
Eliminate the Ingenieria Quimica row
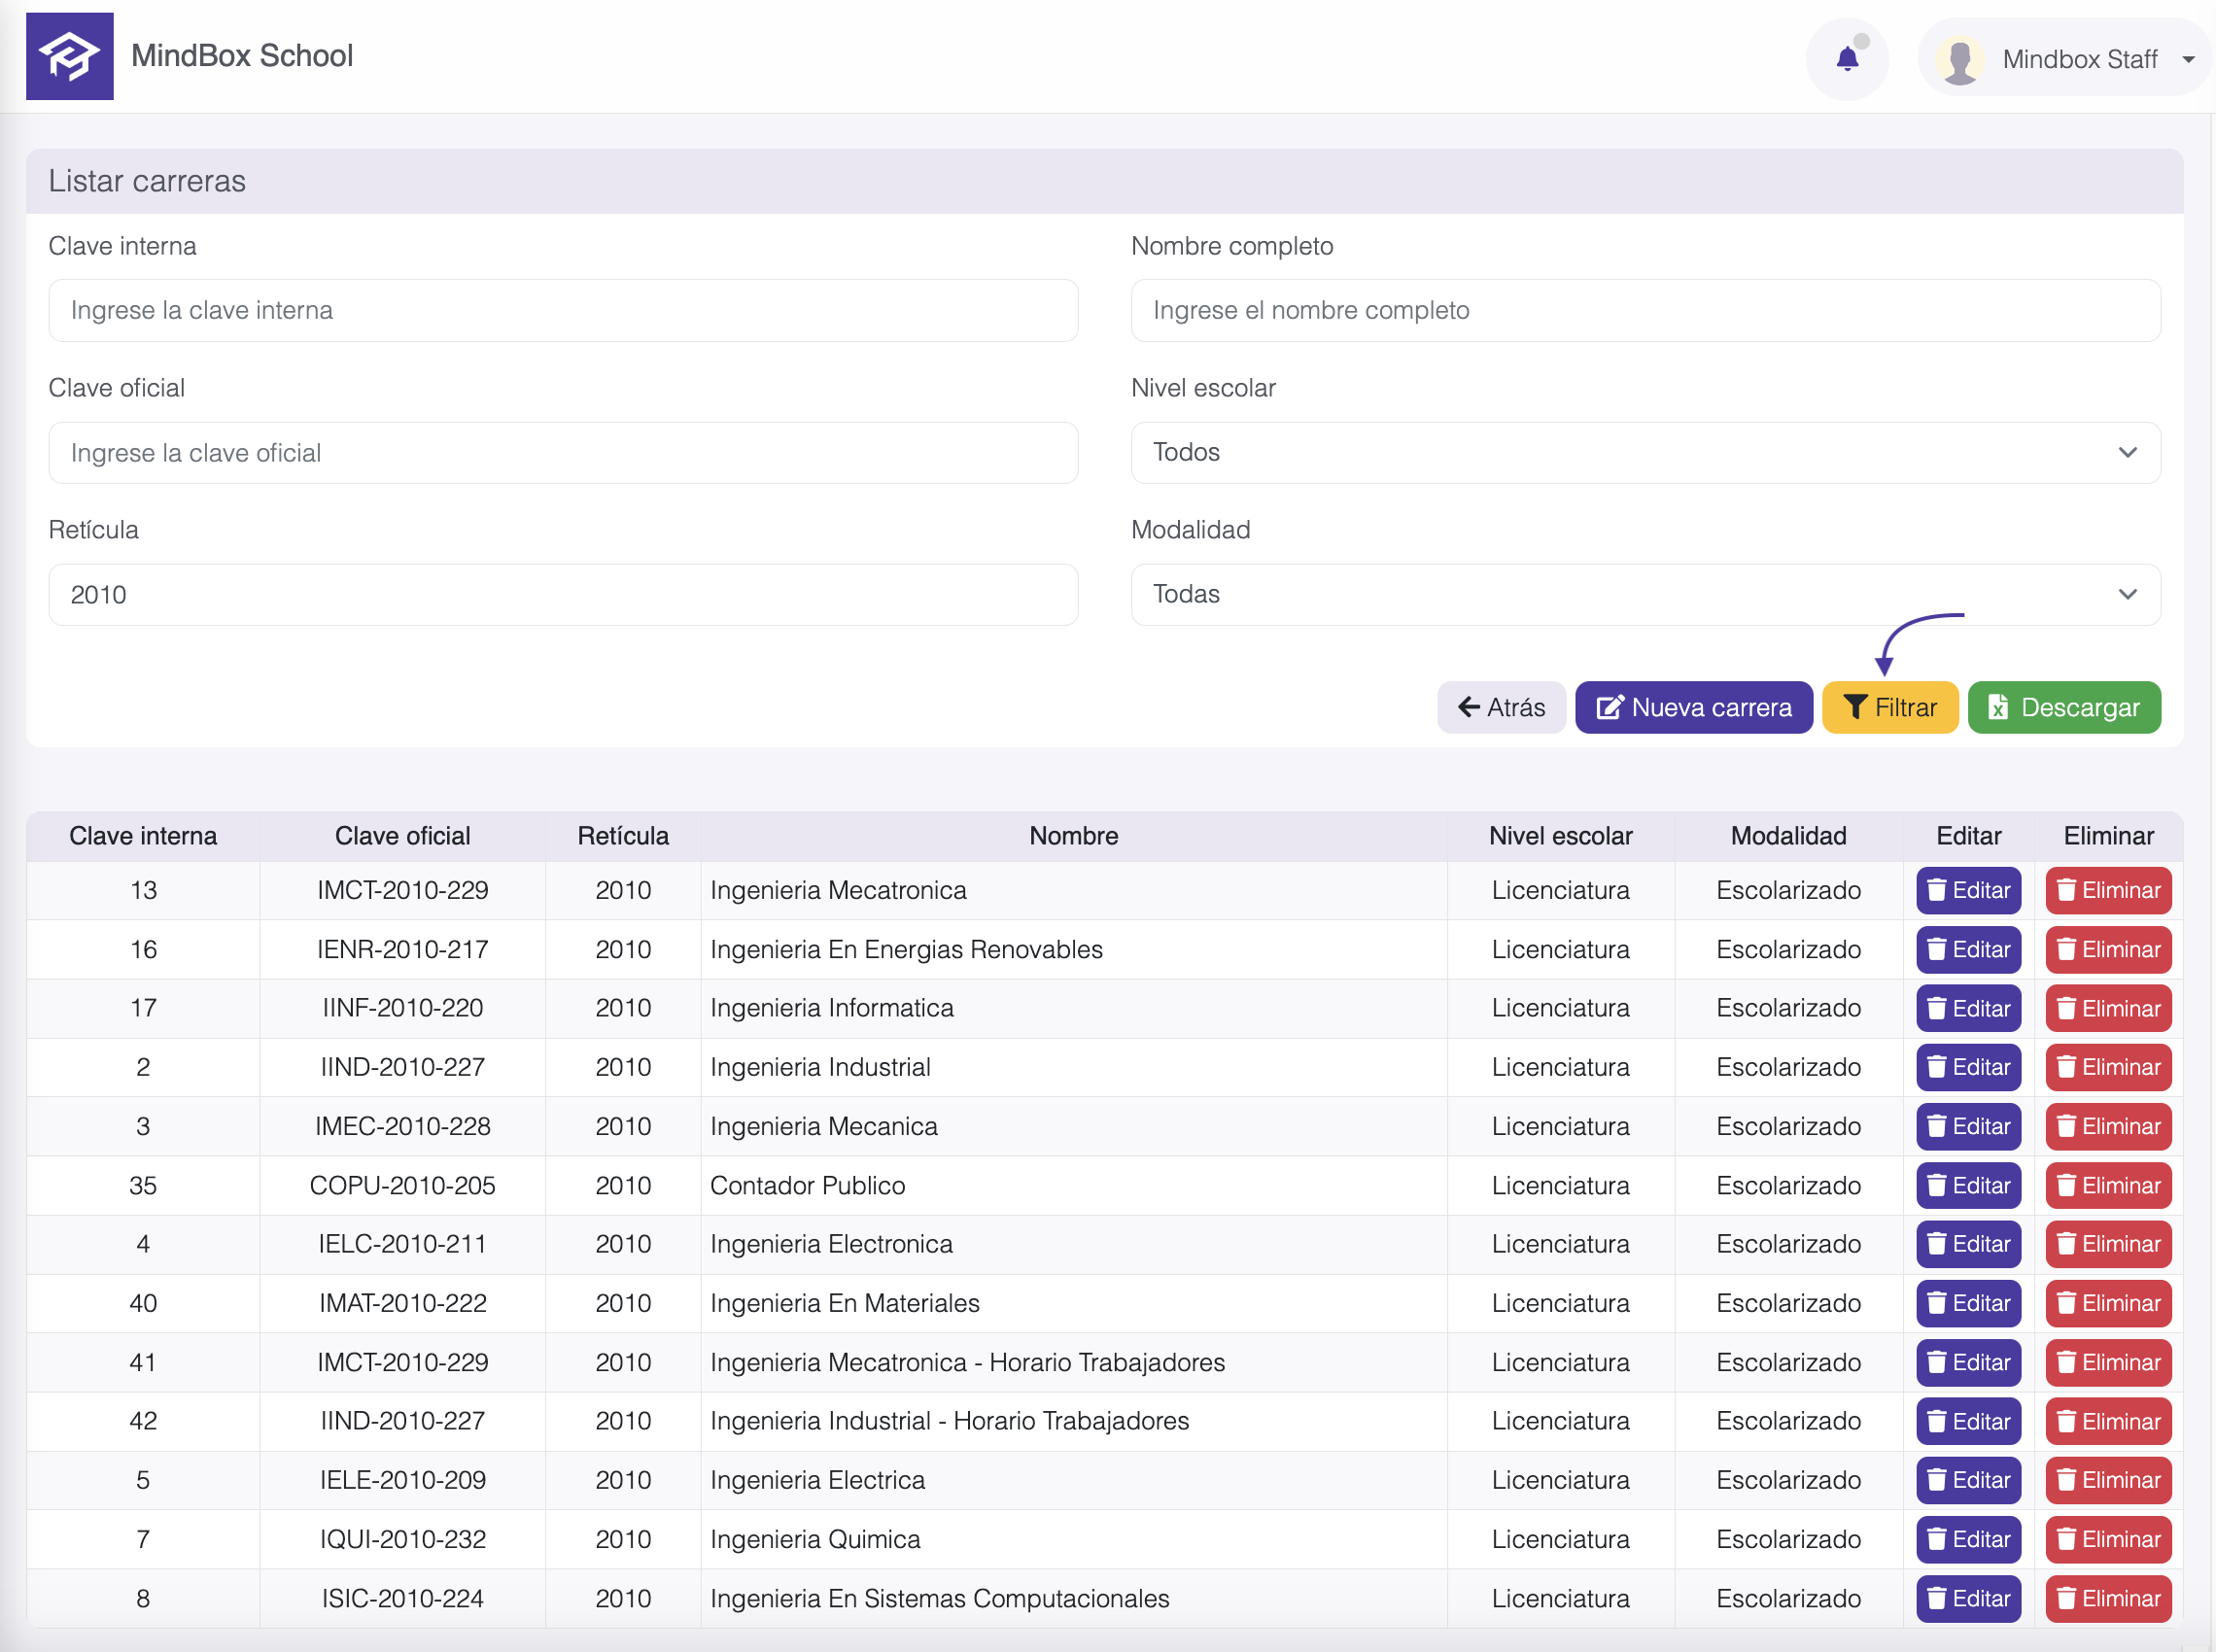point(2107,1539)
